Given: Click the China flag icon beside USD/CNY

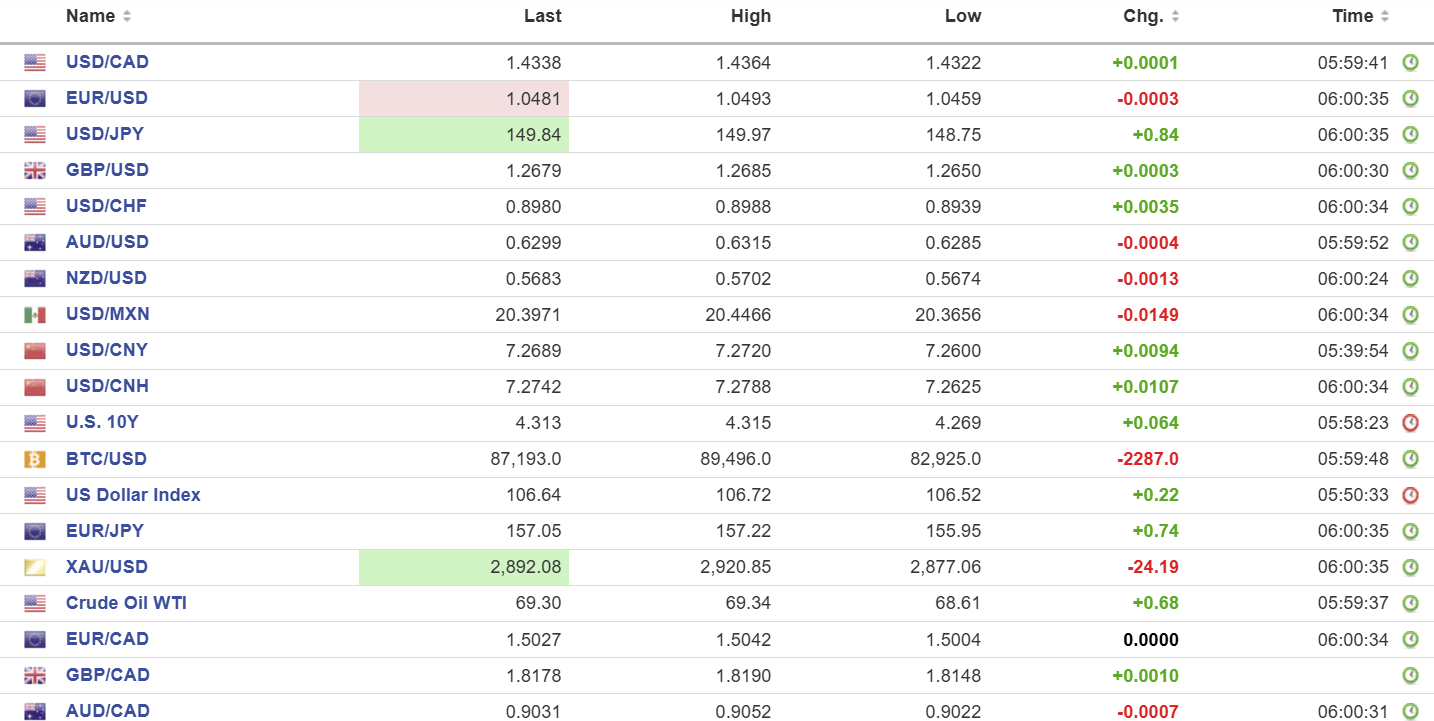Looking at the screenshot, I should [x=35, y=351].
